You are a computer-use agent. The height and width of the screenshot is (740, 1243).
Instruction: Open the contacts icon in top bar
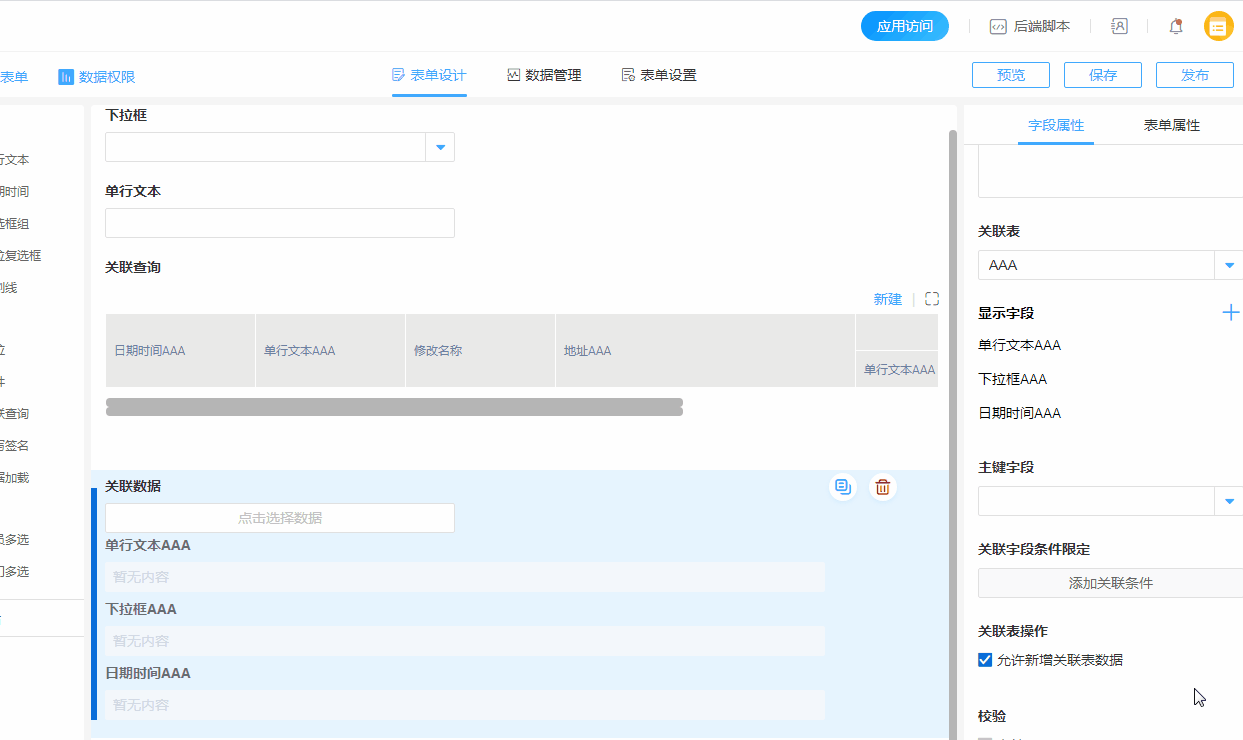click(1119, 27)
